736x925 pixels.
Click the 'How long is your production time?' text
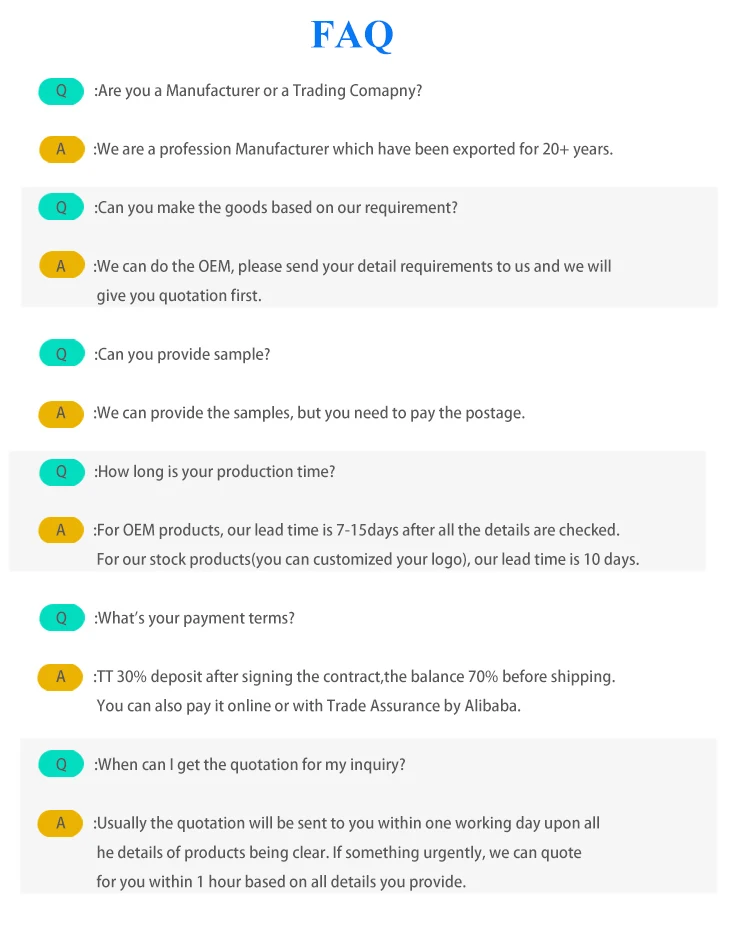pos(215,472)
